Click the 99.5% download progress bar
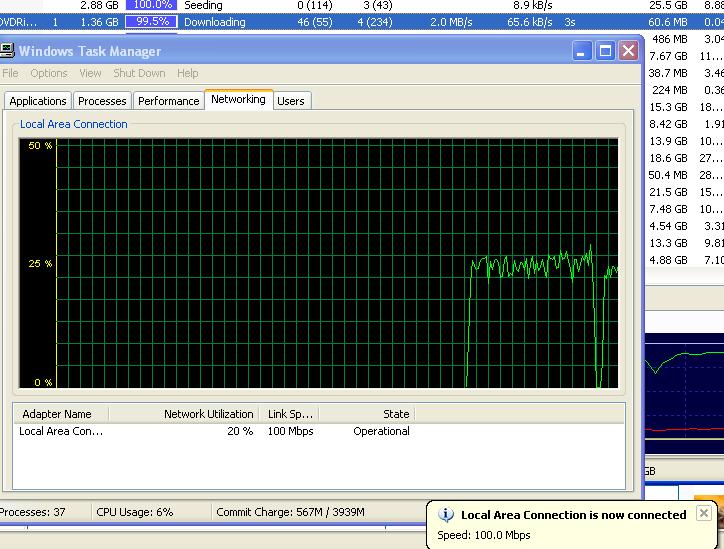This screenshot has height=549, width=724. coord(151,22)
